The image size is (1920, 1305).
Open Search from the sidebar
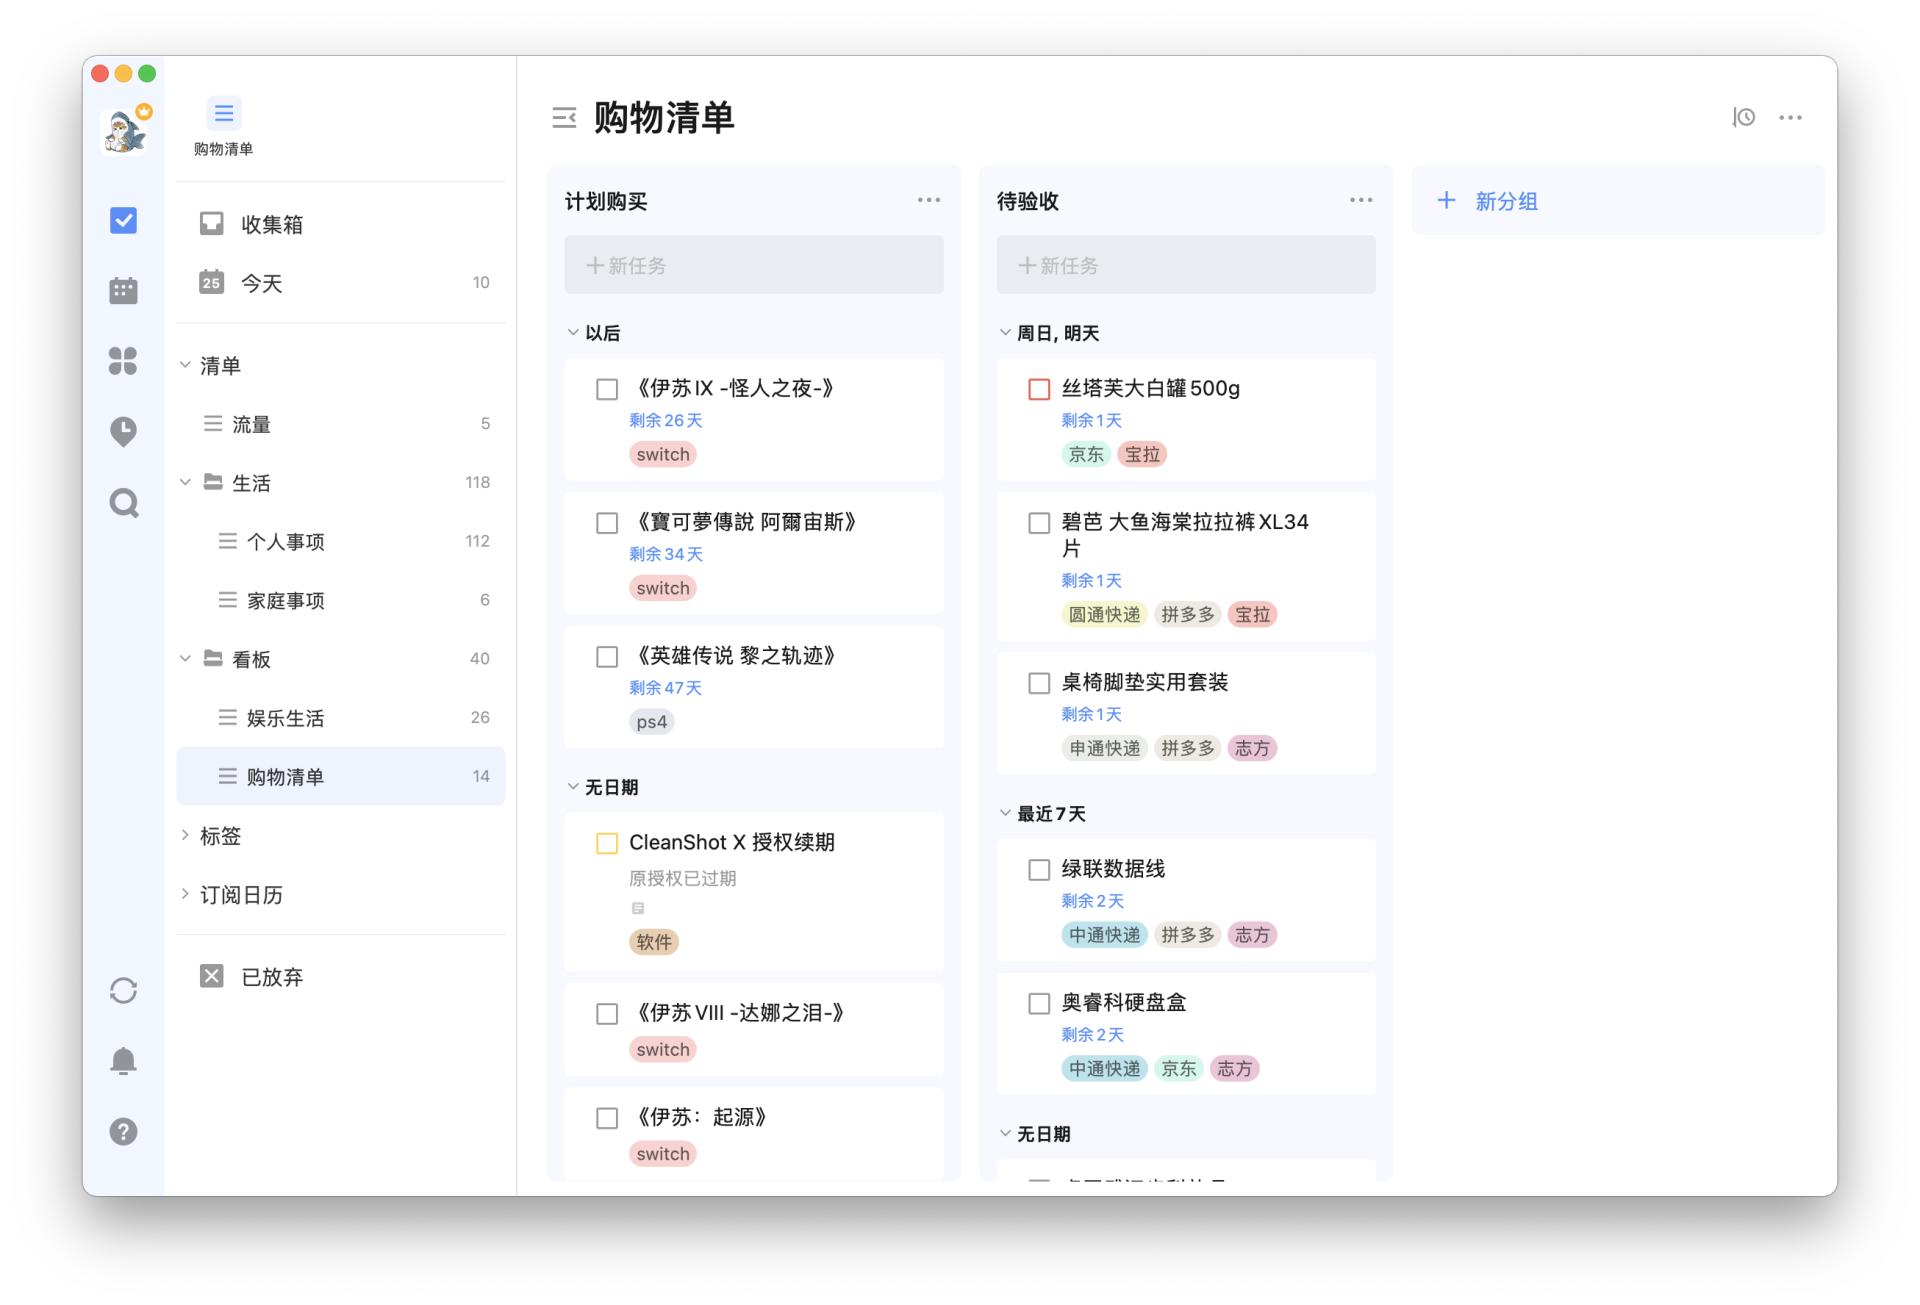click(122, 503)
